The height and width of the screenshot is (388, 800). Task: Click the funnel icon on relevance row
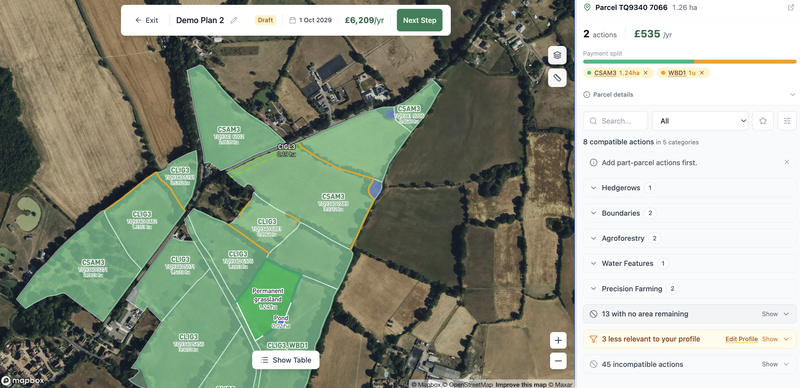[593, 339]
